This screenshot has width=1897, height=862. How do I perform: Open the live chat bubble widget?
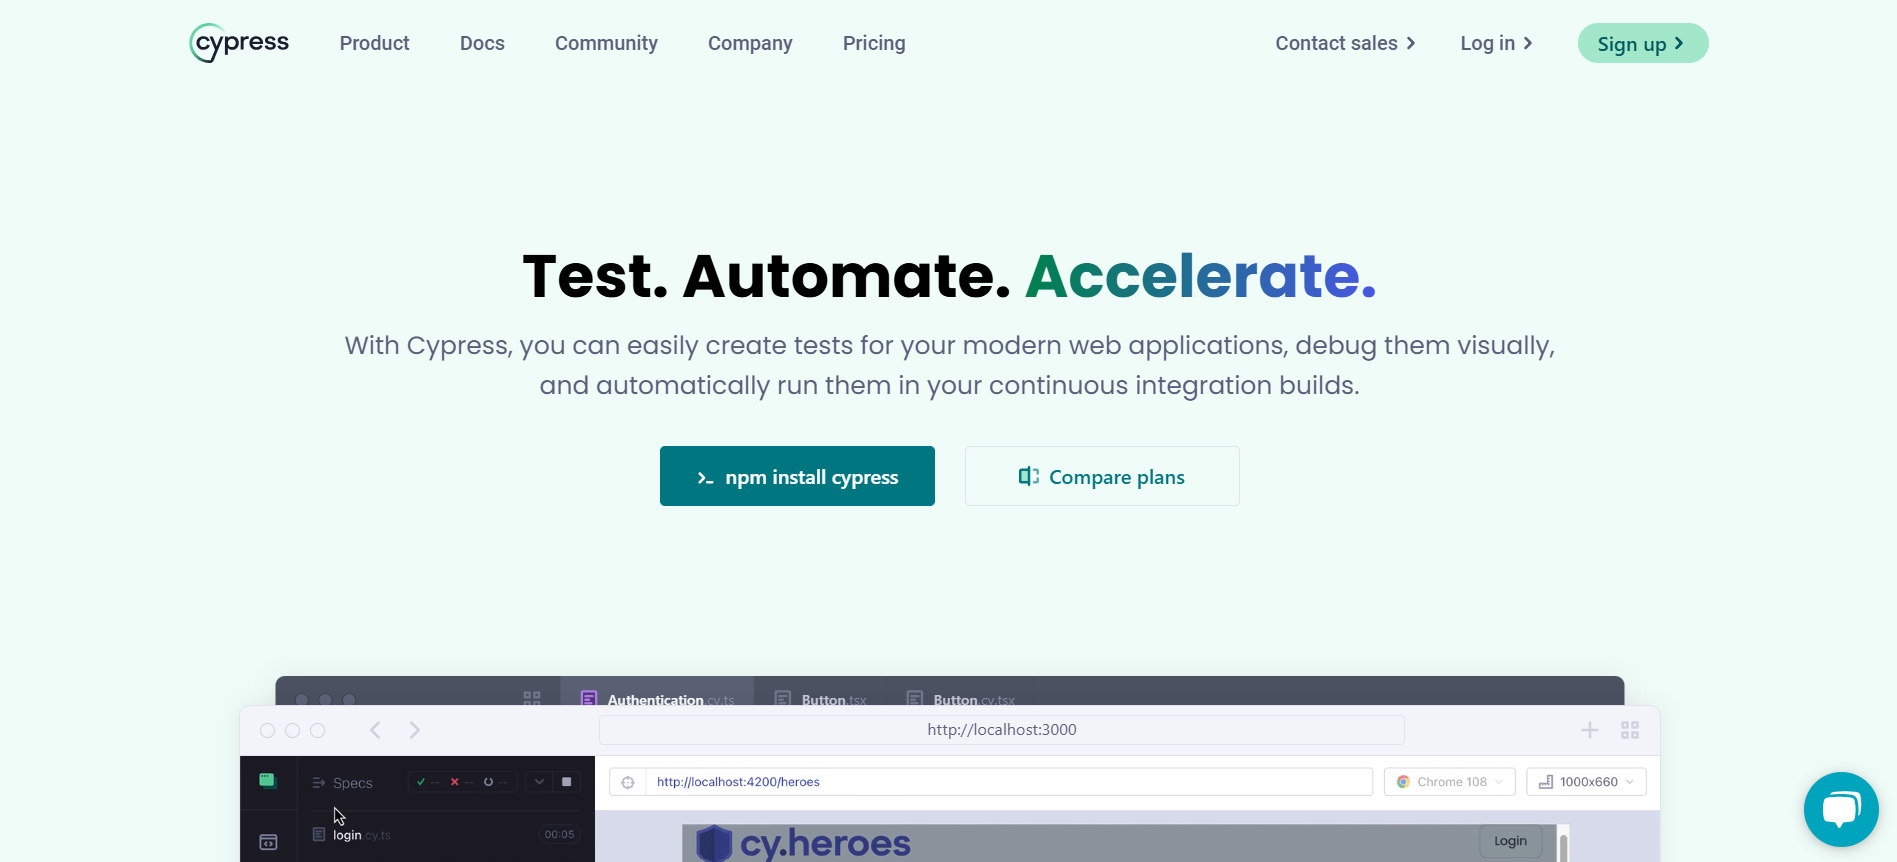click(x=1840, y=809)
